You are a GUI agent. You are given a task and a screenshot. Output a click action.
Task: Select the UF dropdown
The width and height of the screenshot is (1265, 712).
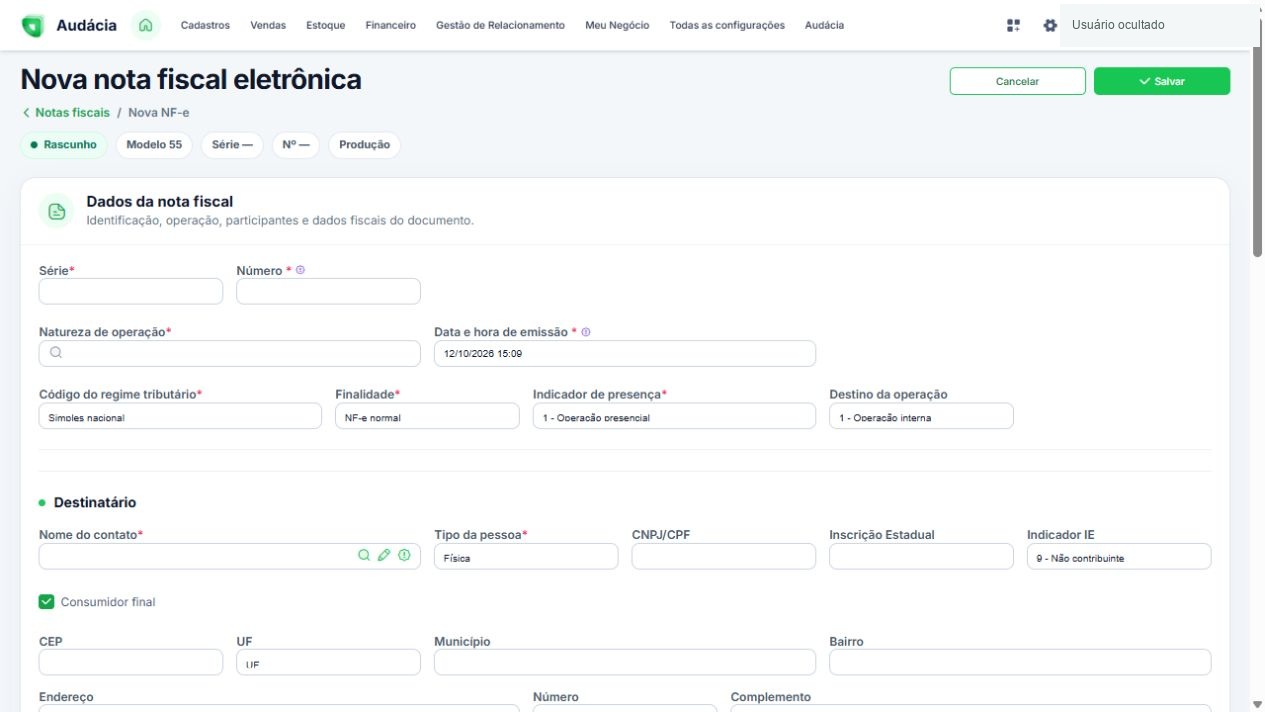328,662
